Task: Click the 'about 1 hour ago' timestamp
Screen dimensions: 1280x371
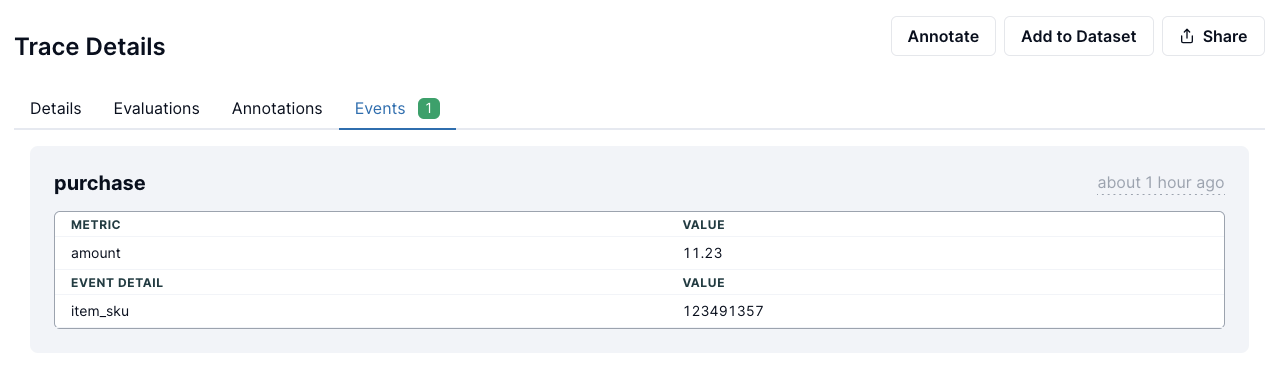Action: [1161, 183]
